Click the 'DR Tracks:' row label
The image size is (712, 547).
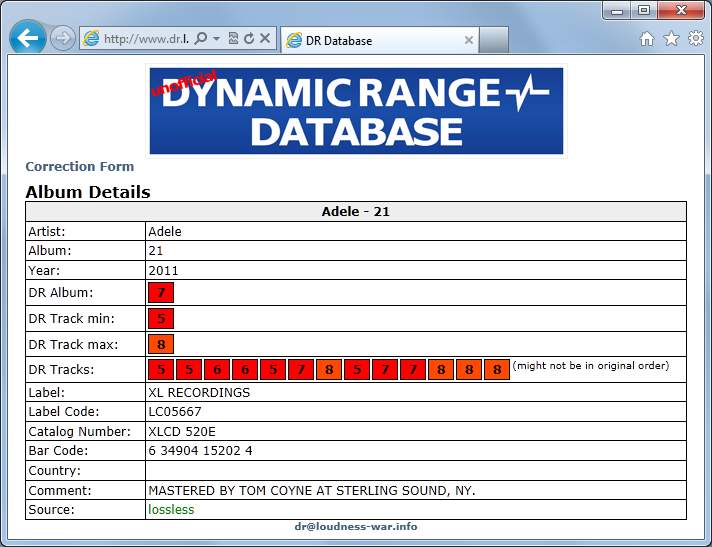click(x=61, y=370)
